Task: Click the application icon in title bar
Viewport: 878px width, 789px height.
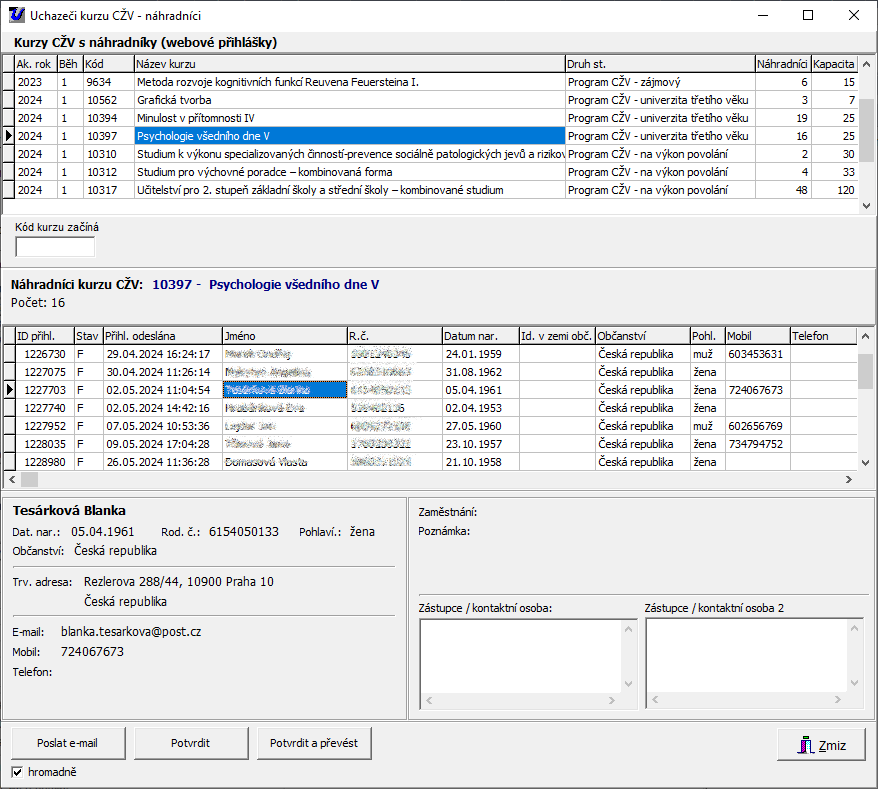Action: coord(14,15)
